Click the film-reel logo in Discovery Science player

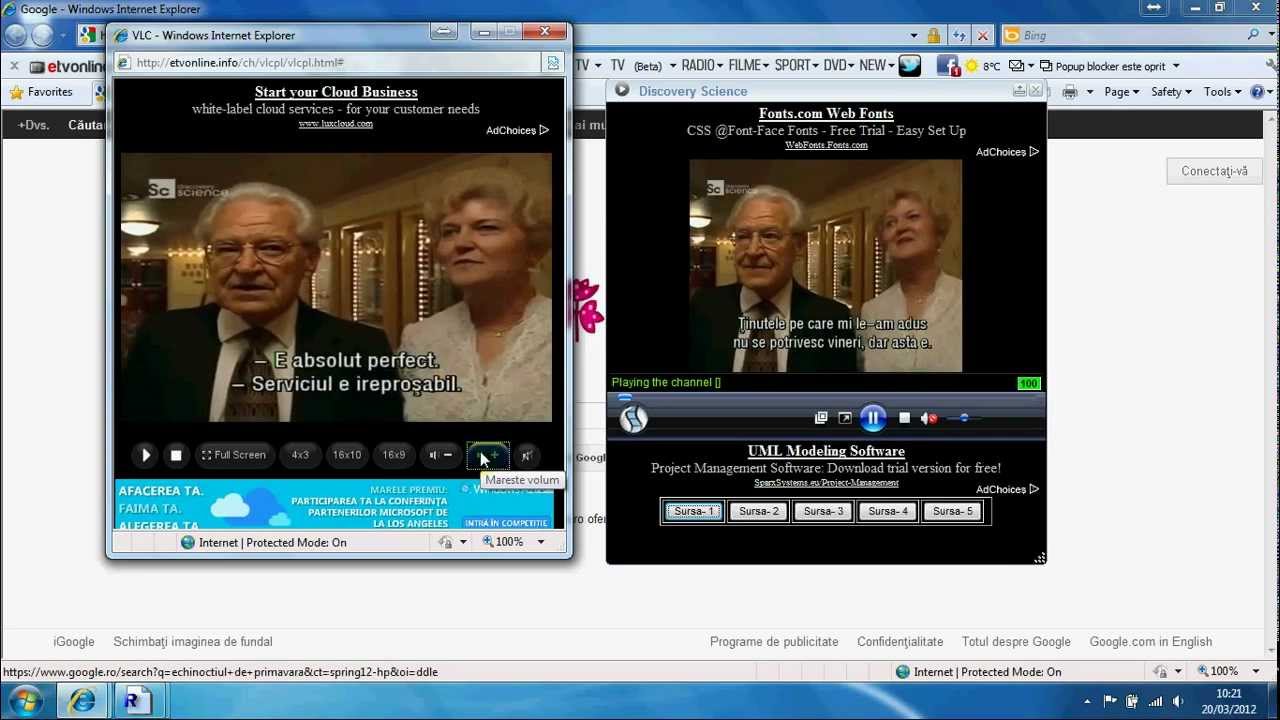point(633,419)
